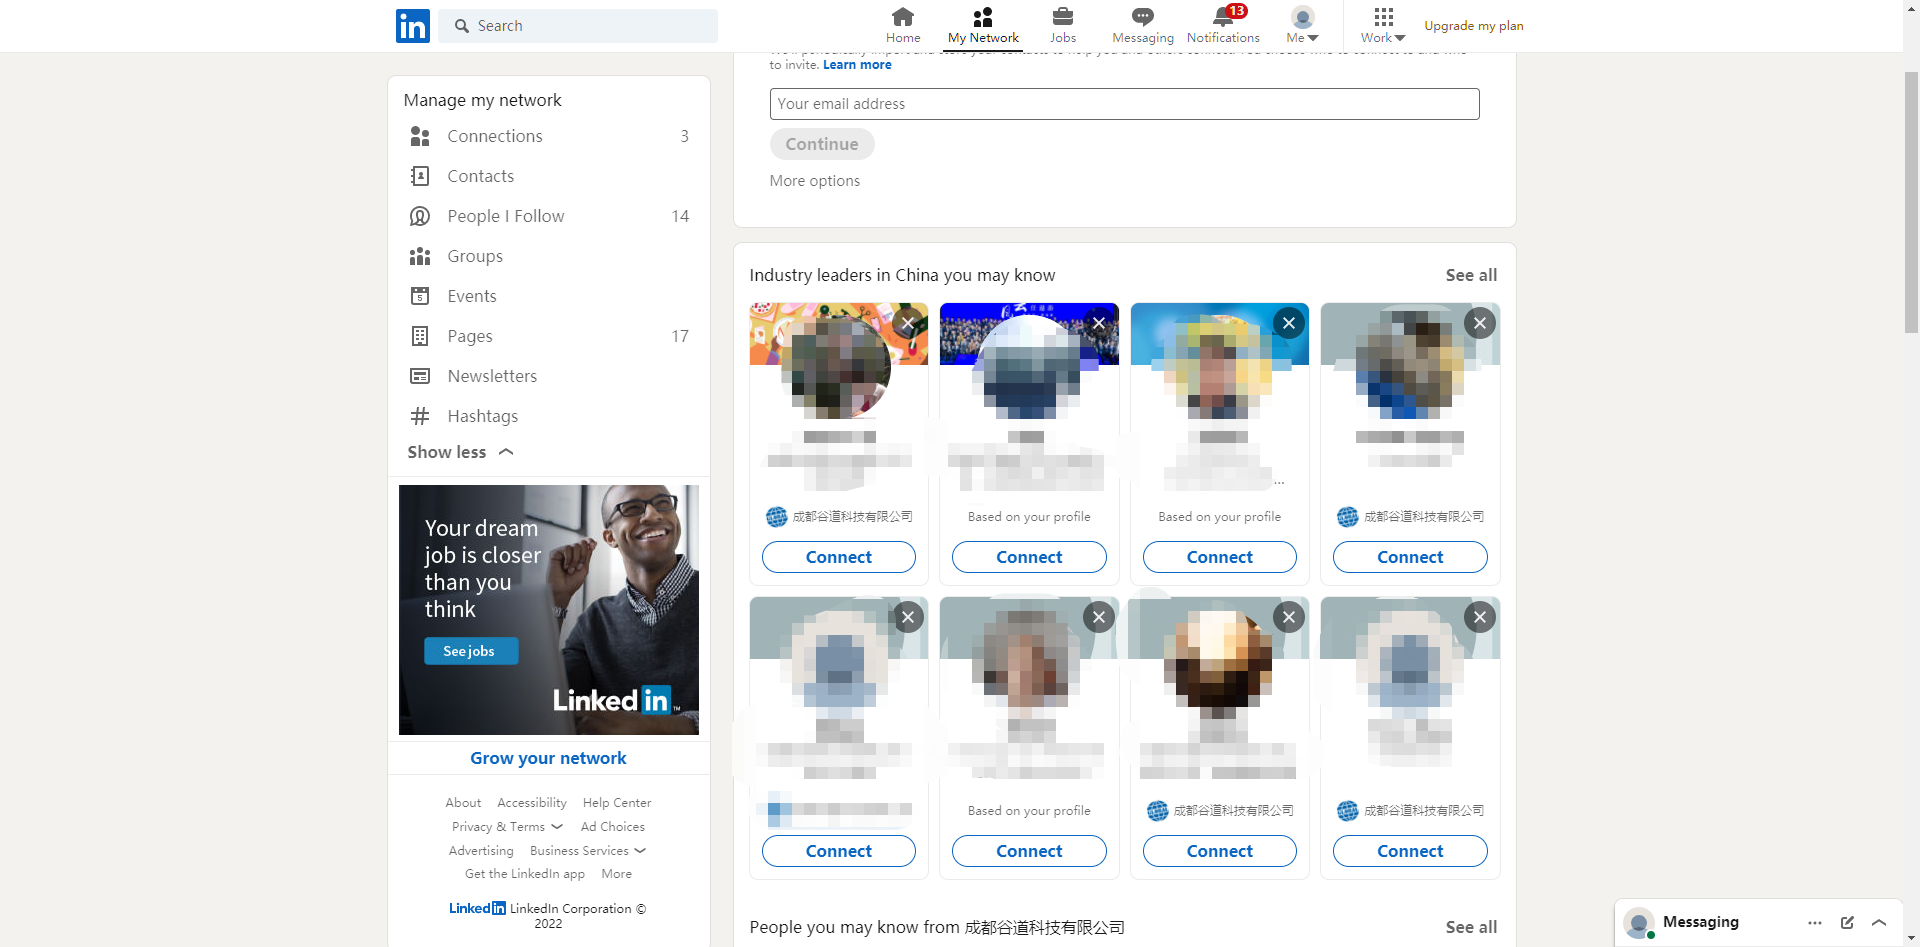Click the Groups icon in sidebar
This screenshot has width=1920, height=947.
pos(420,256)
